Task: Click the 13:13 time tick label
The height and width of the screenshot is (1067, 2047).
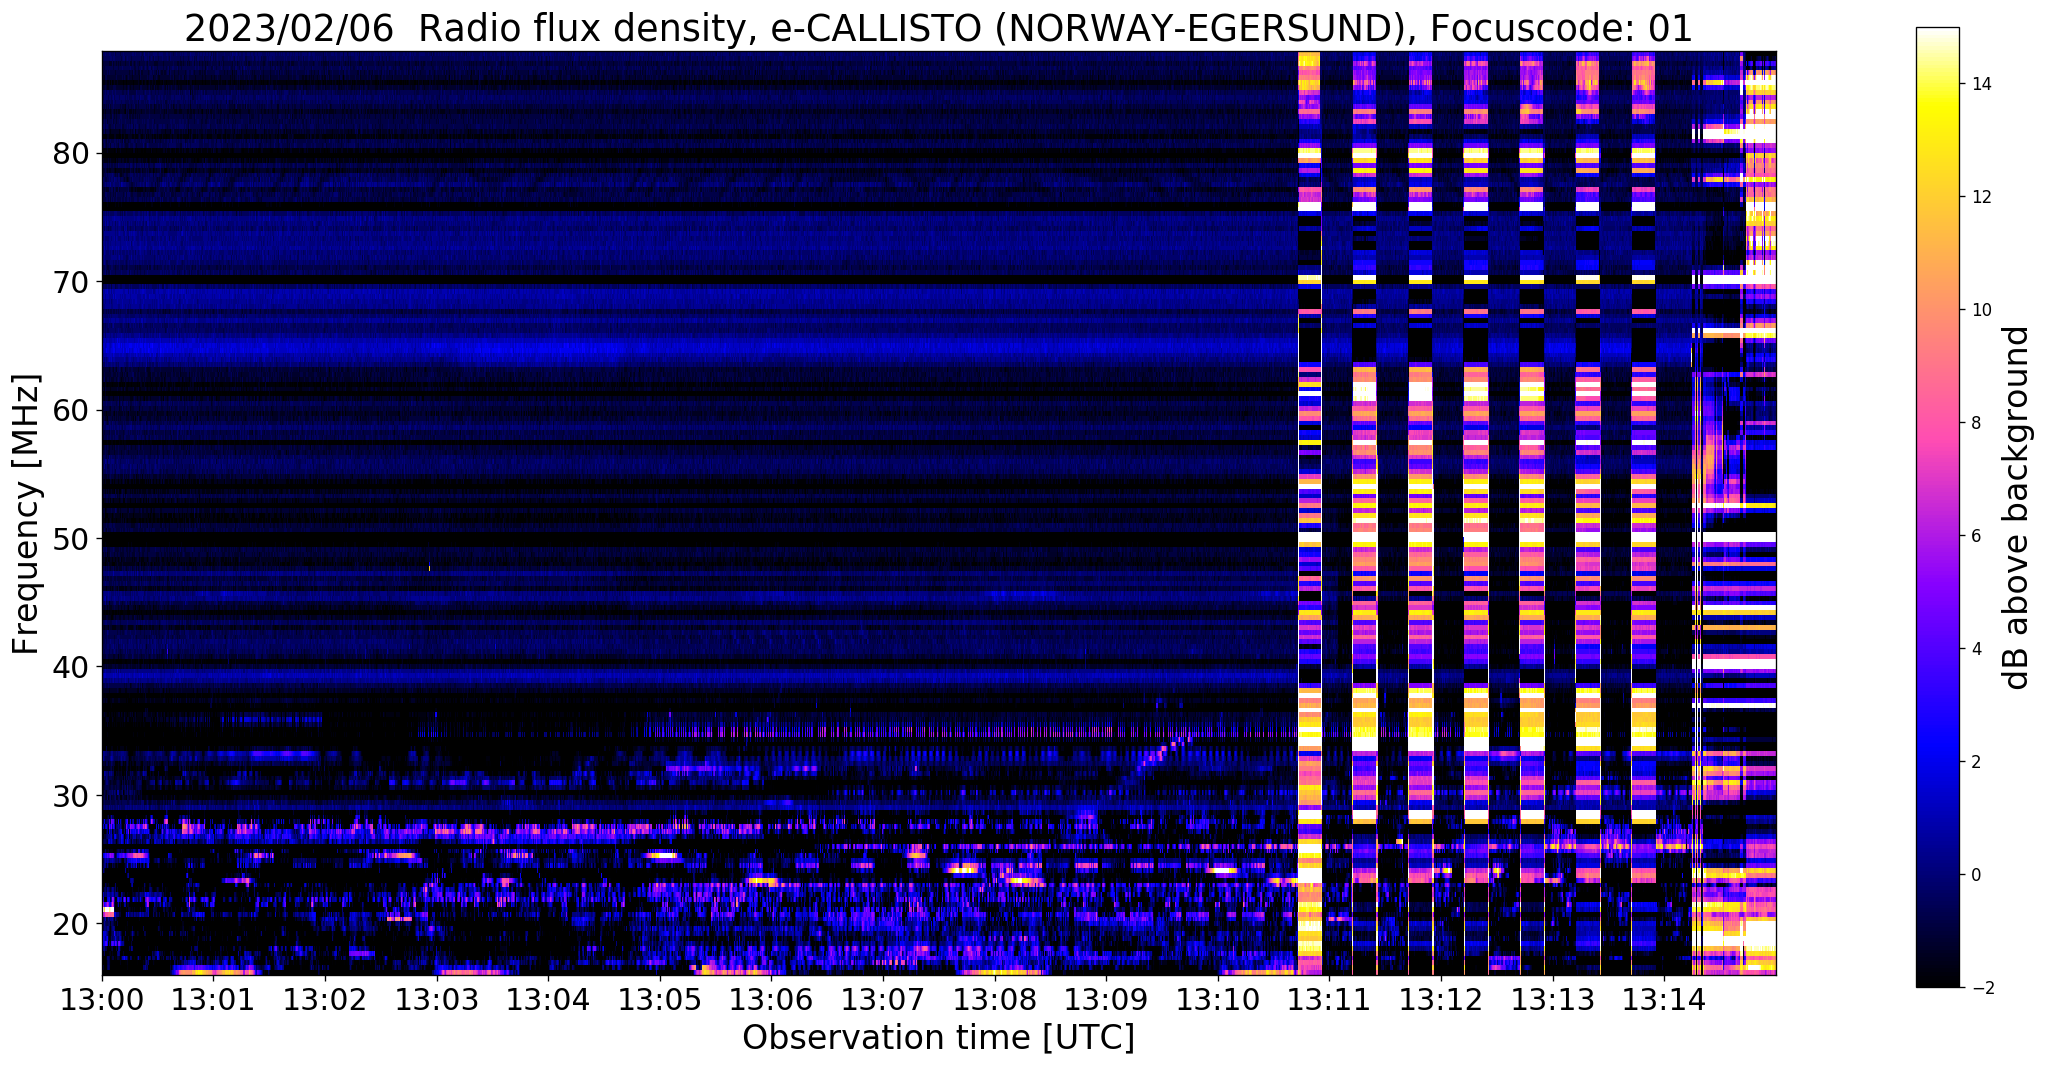Action: (1553, 999)
